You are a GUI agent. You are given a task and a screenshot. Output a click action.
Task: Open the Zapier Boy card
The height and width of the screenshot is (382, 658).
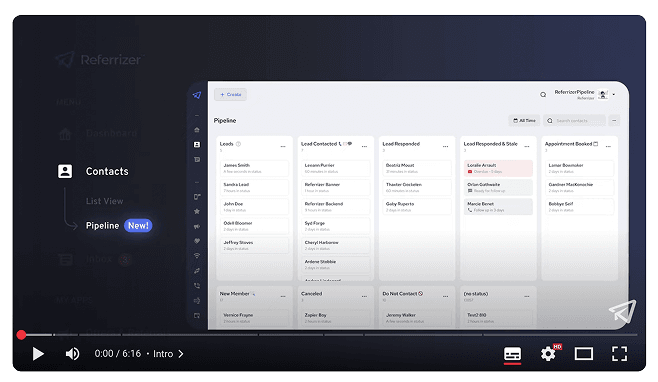(336, 318)
